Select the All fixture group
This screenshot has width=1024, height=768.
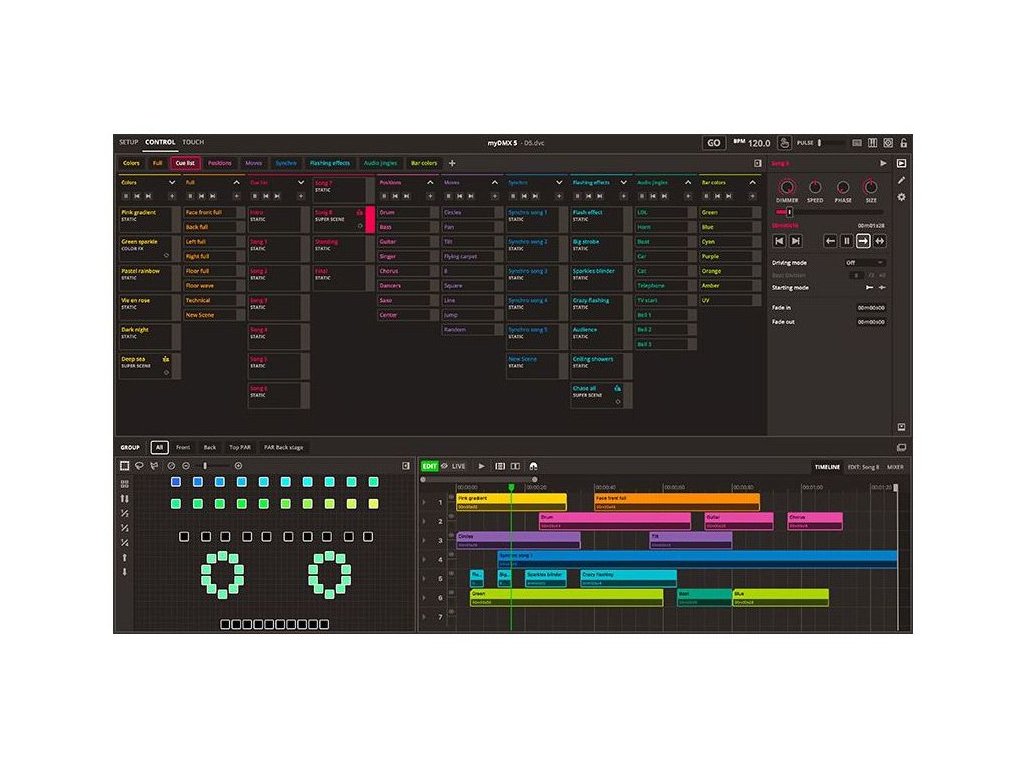pyautogui.click(x=158, y=447)
